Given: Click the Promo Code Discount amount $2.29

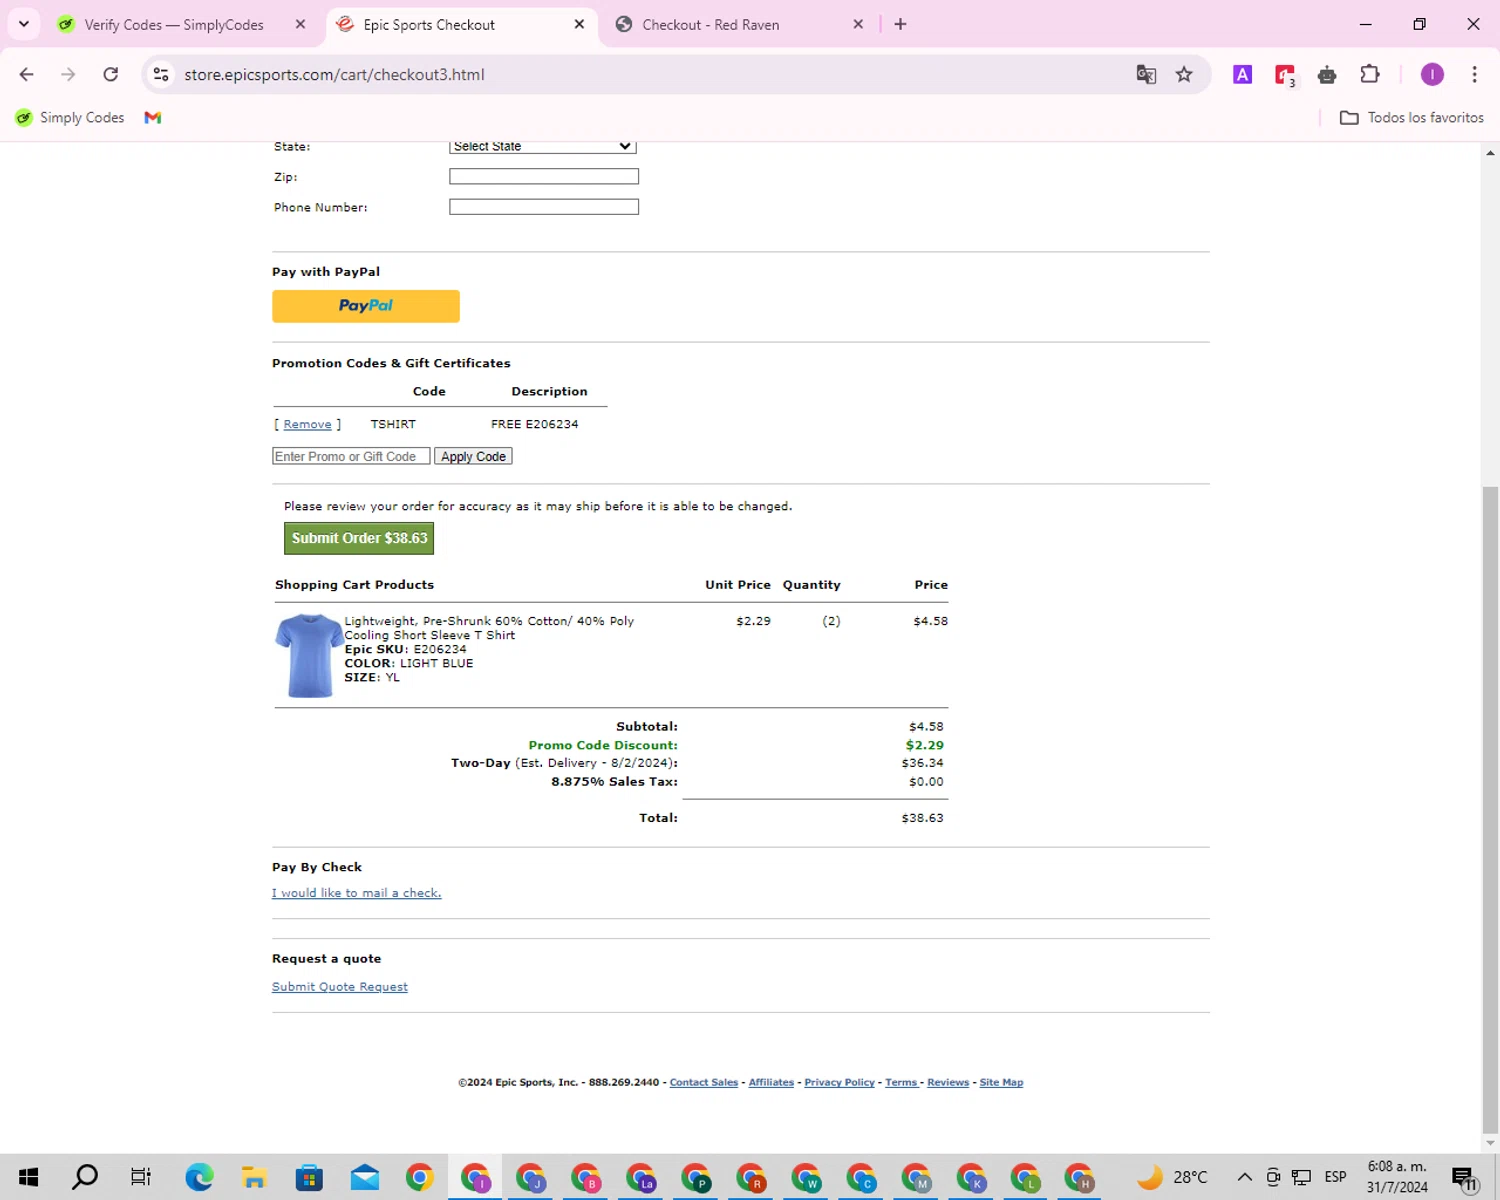Looking at the screenshot, I should (925, 745).
